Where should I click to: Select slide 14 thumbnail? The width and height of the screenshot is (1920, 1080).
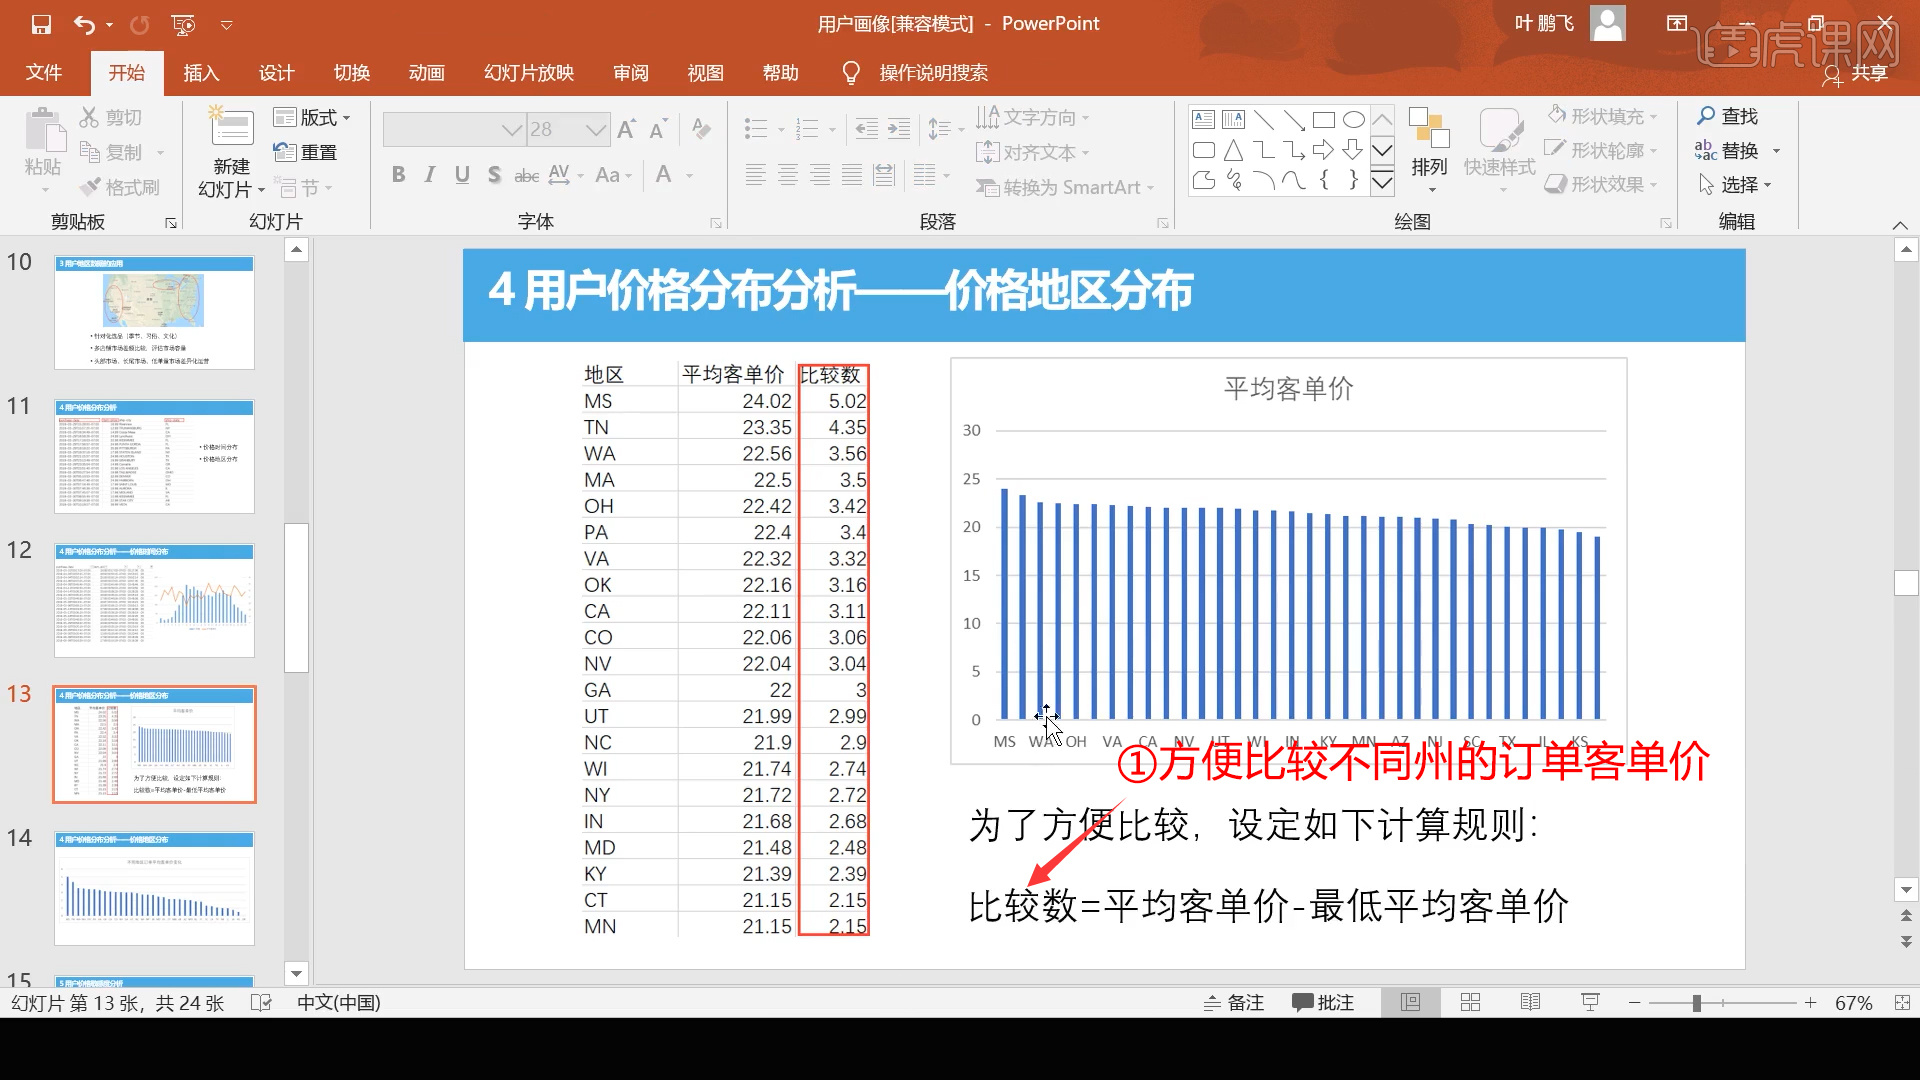click(154, 888)
